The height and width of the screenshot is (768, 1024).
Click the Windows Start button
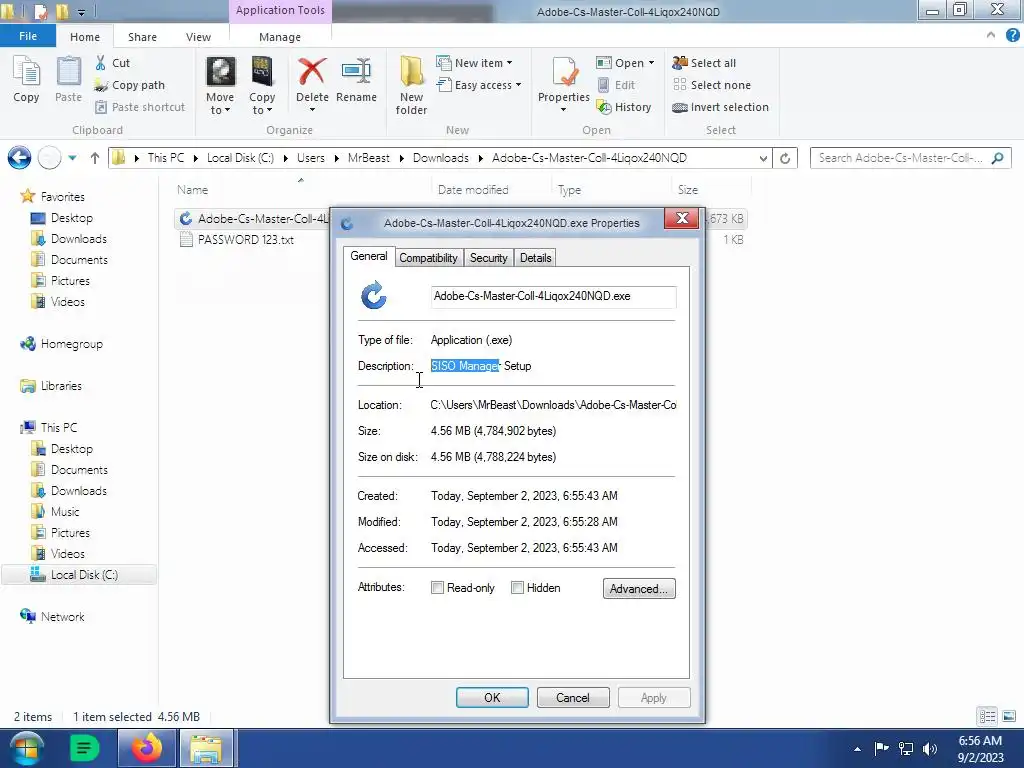(x=26, y=748)
